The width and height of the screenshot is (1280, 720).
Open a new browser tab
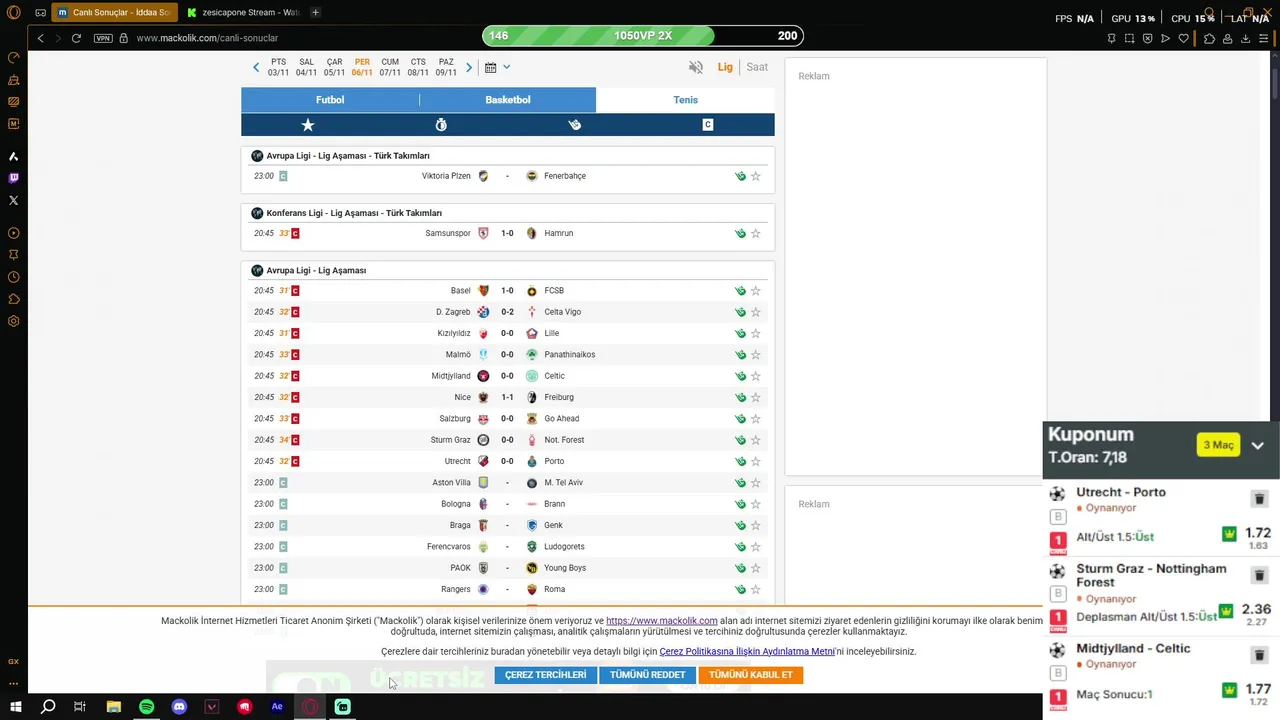coord(315,13)
